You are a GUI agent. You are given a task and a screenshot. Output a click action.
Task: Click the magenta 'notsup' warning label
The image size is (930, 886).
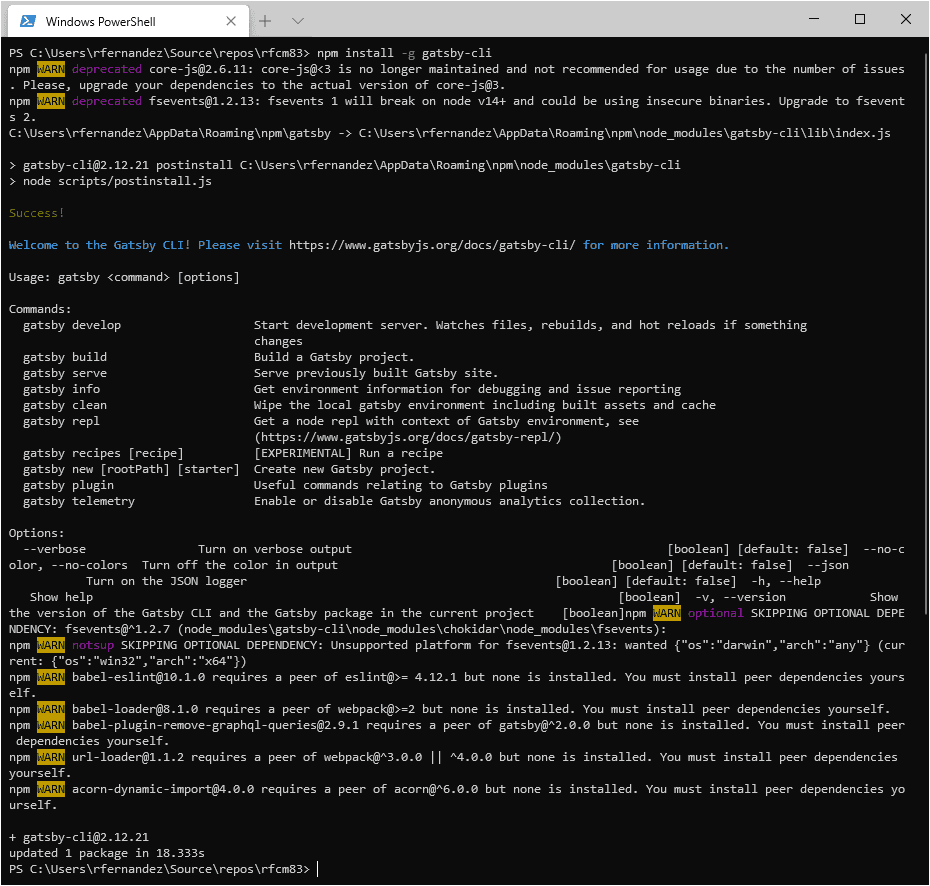point(93,645)
